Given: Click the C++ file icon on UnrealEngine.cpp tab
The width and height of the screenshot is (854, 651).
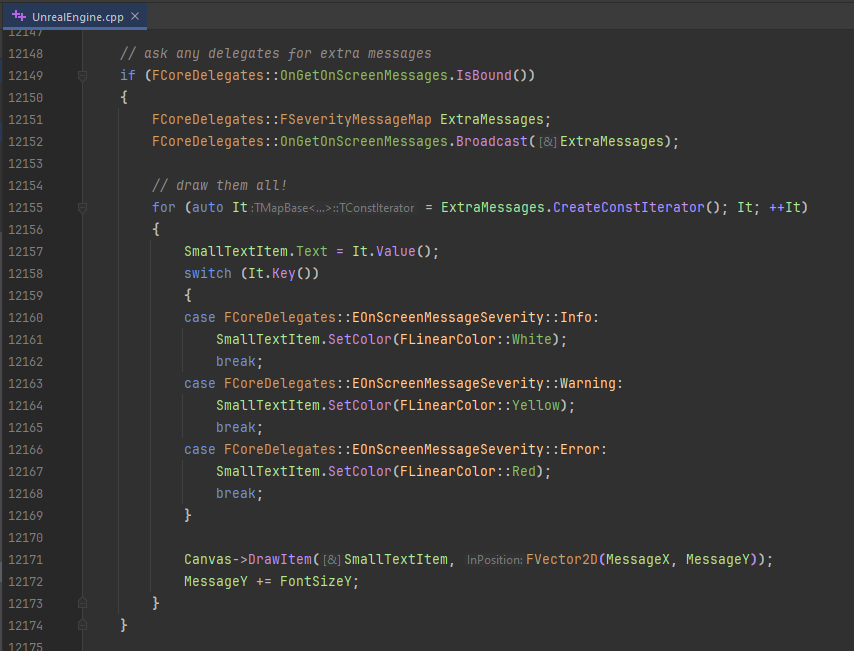Looking at the screenshot, I should (19, 16).
